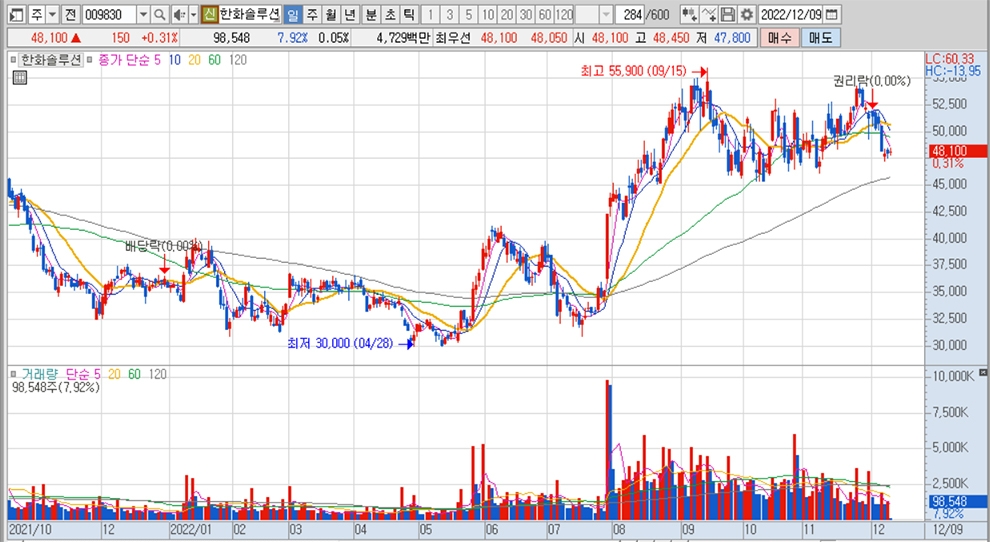This screenshot has height=542, width=990.
Task: Open the grid table icon below the legend
Action: (x=20, y=78)
